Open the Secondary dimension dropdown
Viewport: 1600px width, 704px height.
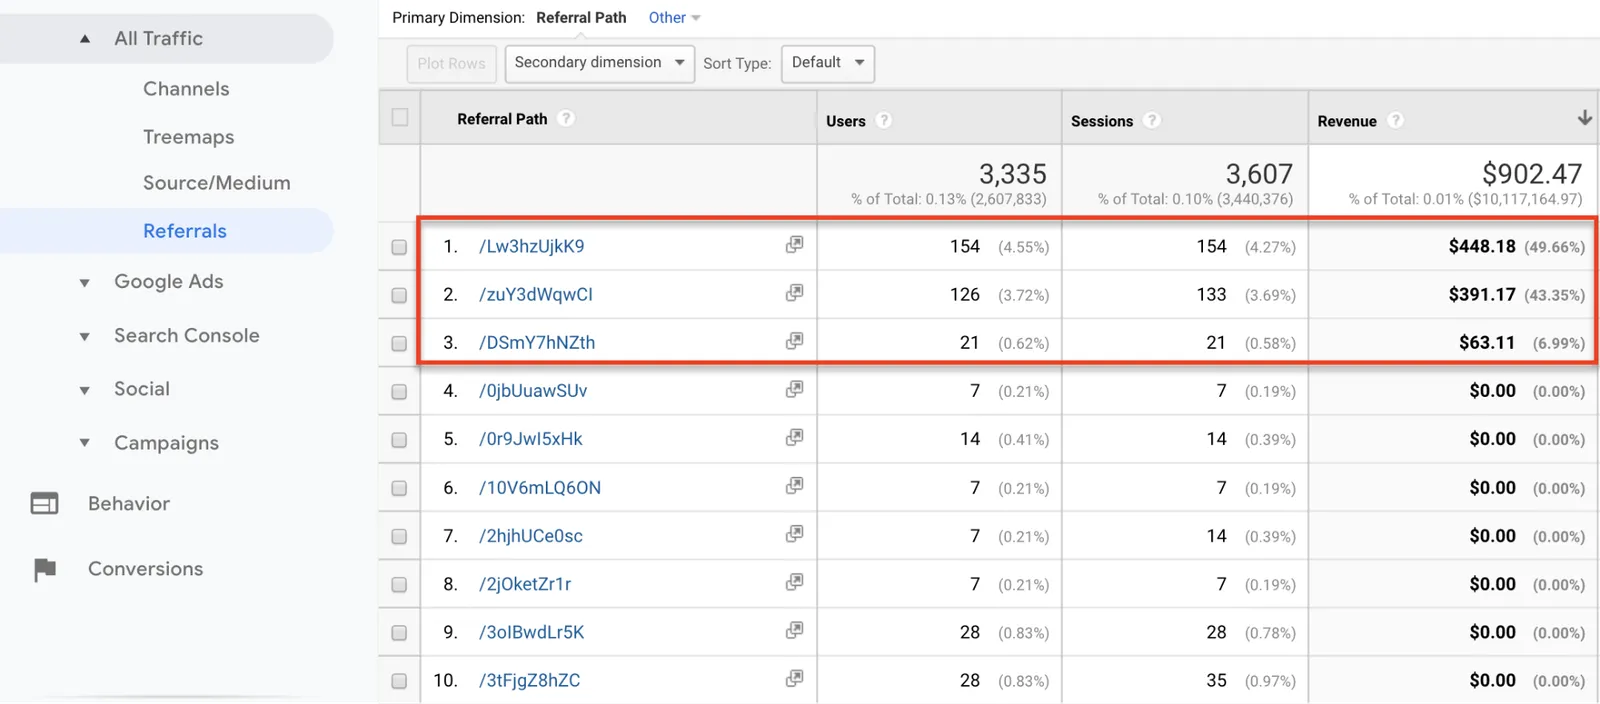599,63
